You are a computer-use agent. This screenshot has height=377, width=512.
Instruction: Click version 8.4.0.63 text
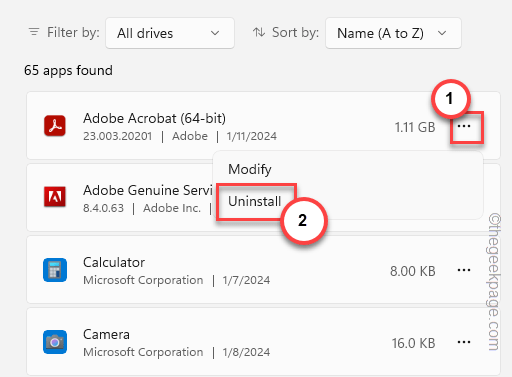point(103,208)
